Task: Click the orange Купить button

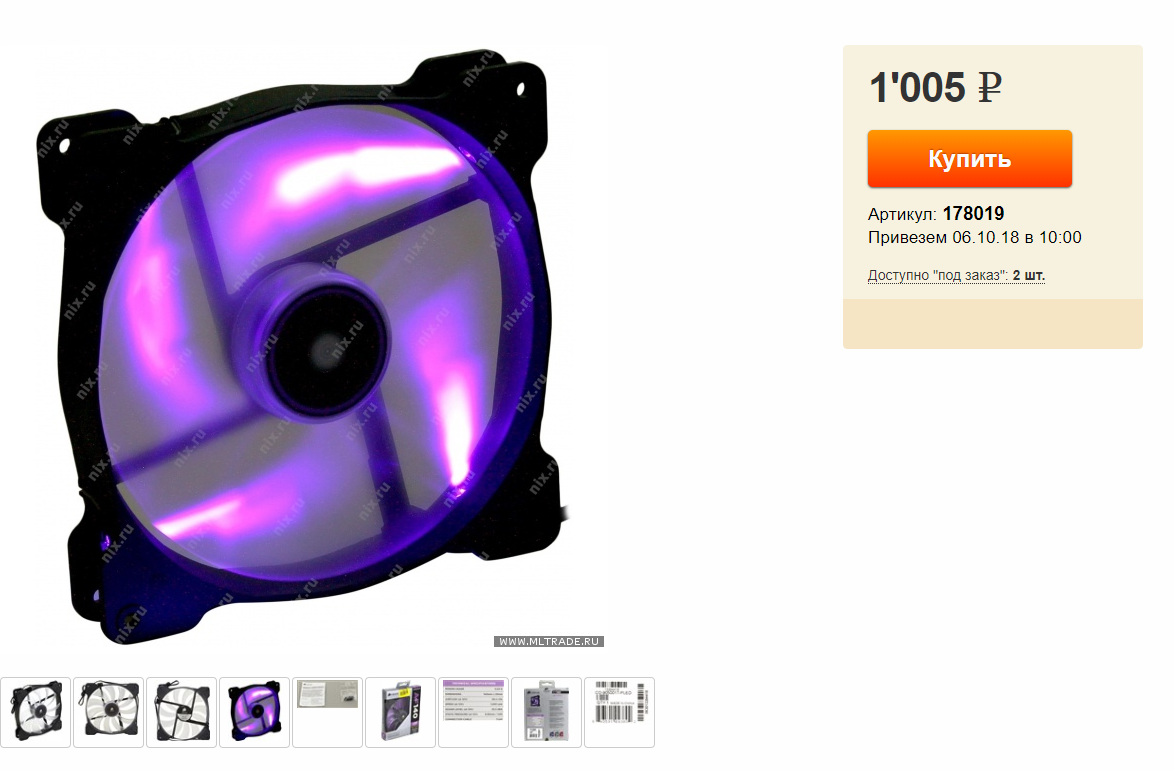Action: (970, 159)
